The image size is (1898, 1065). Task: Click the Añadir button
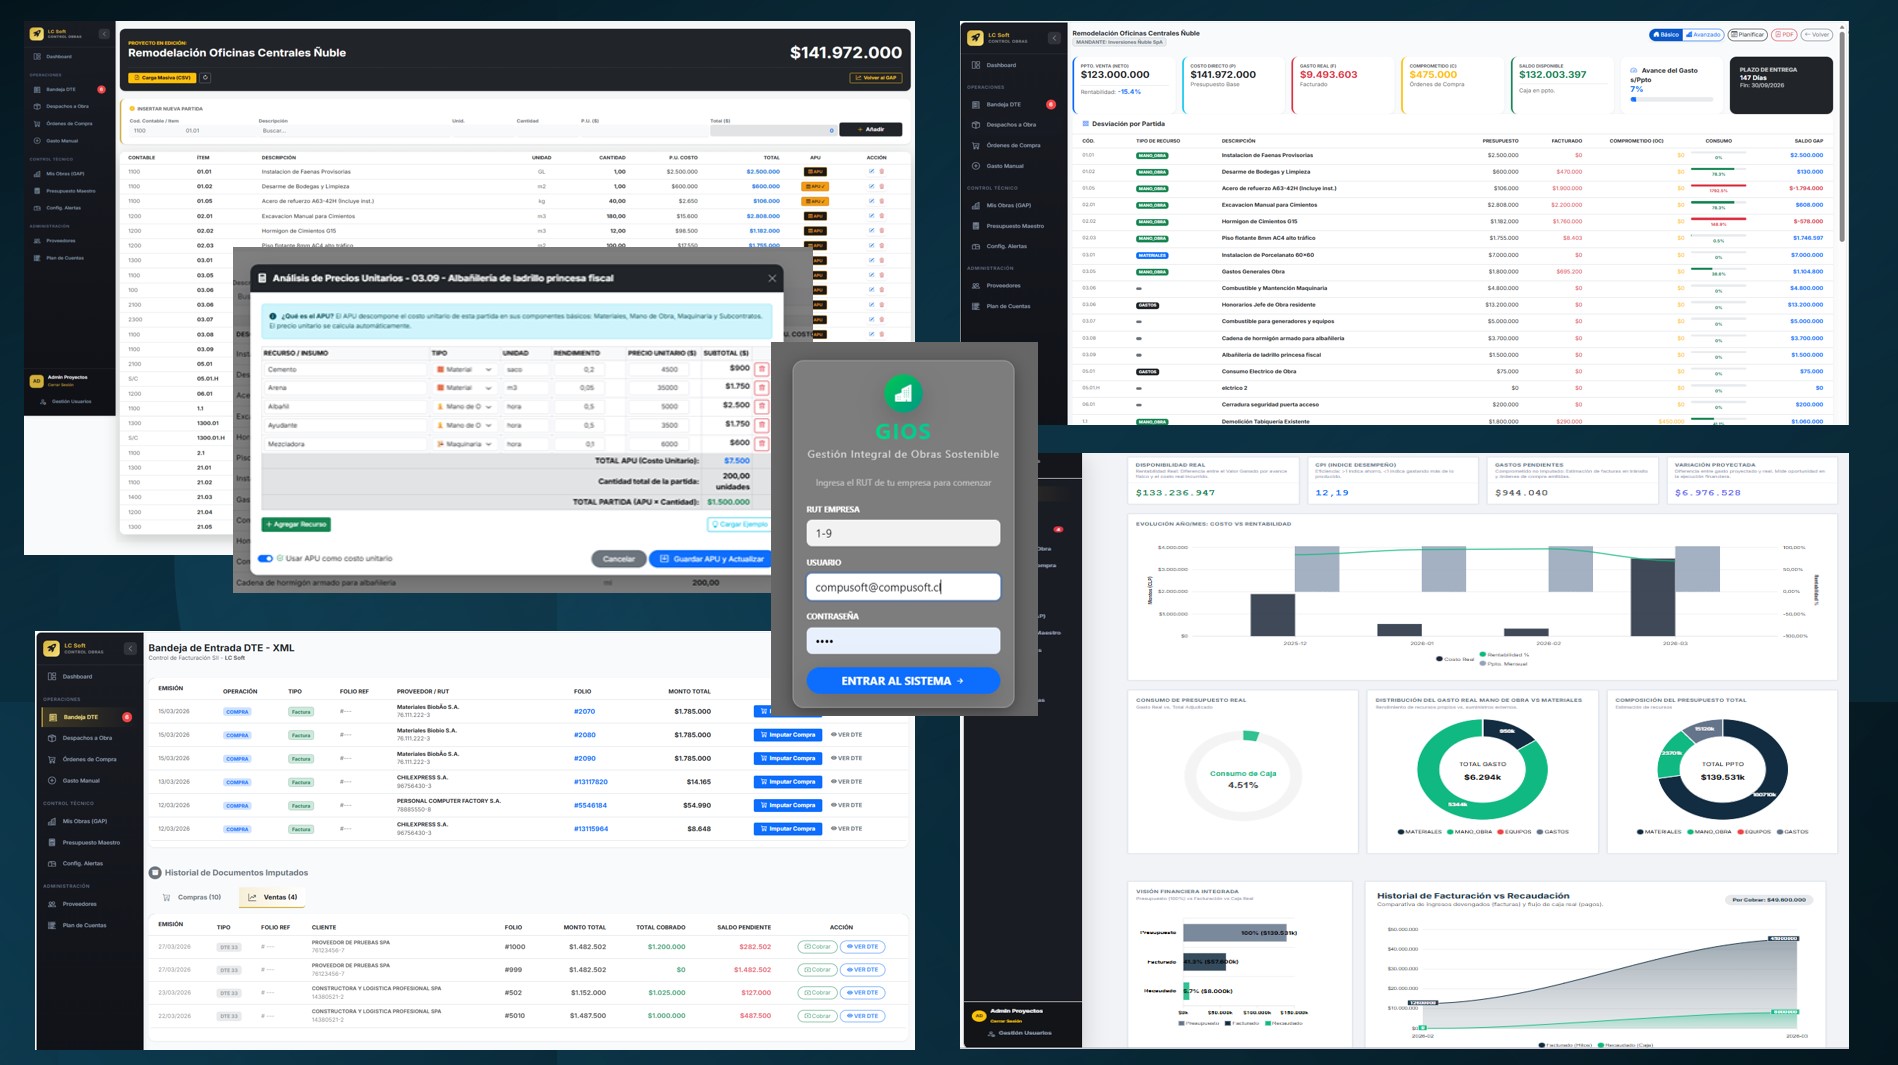870,129
